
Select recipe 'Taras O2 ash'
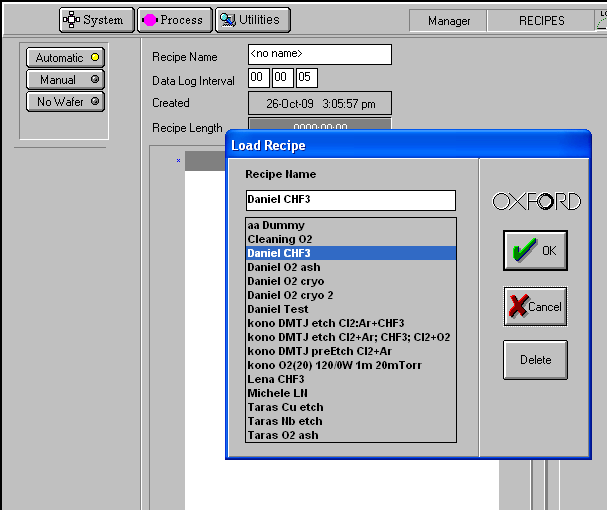click(351, 435)
